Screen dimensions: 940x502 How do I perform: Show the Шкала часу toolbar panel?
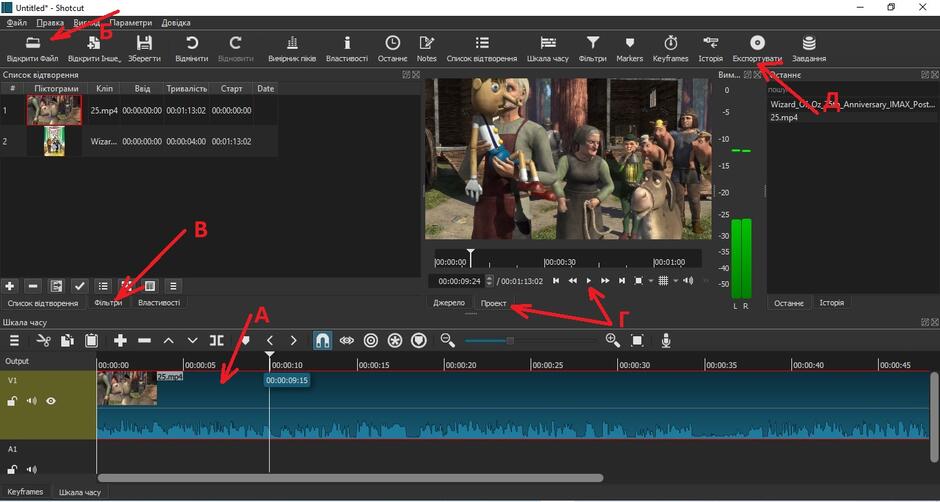(x=548, y=49)
